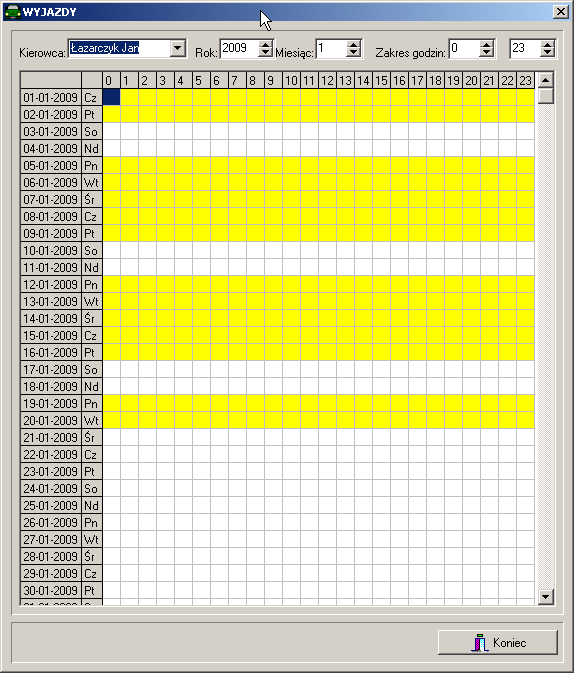Viewport: 574px width, 673px height.
Task: Click the Koniec button
Action: click(x=498, y=642)
